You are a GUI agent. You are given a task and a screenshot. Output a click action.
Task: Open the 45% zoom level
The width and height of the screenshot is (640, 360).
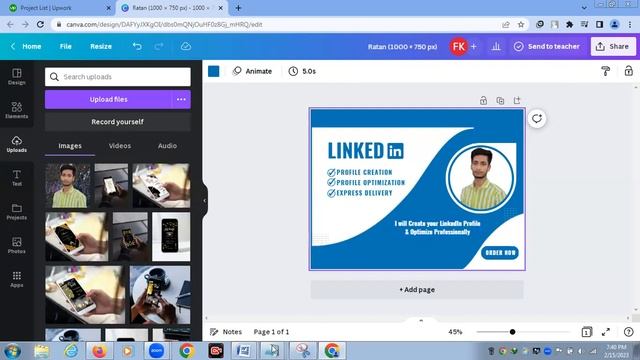tap(455, 332)
